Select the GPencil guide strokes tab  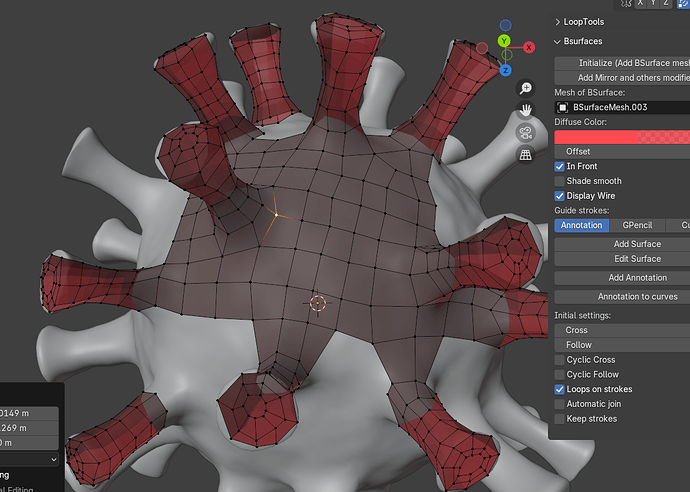(637, 225)
